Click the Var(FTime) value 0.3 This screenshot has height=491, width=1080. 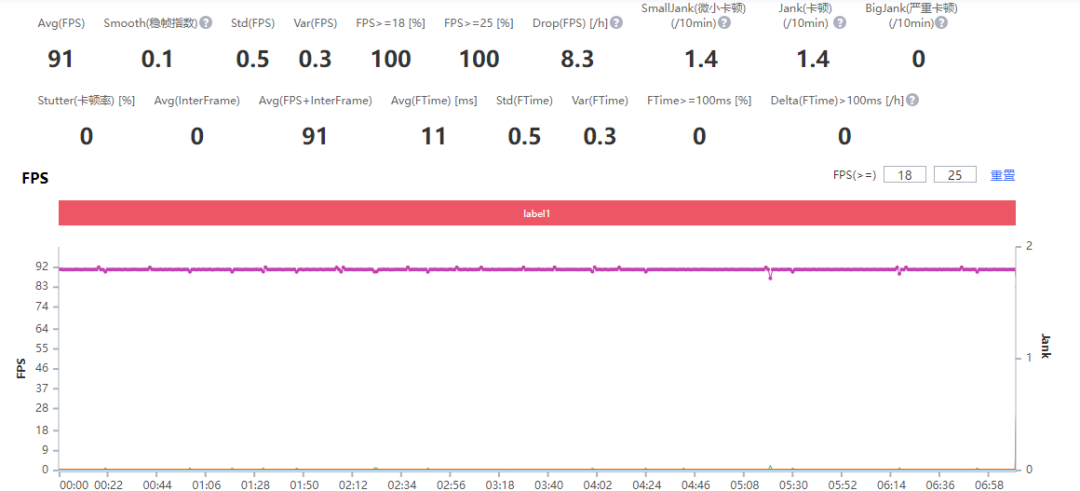(x=600, y=137)
